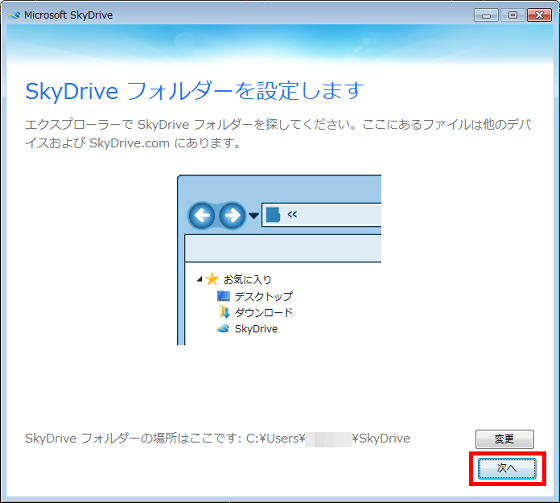560x503 pixels.
Task: Click the illustrated address bar with « symbol
Action: click(x=321, y=215)
